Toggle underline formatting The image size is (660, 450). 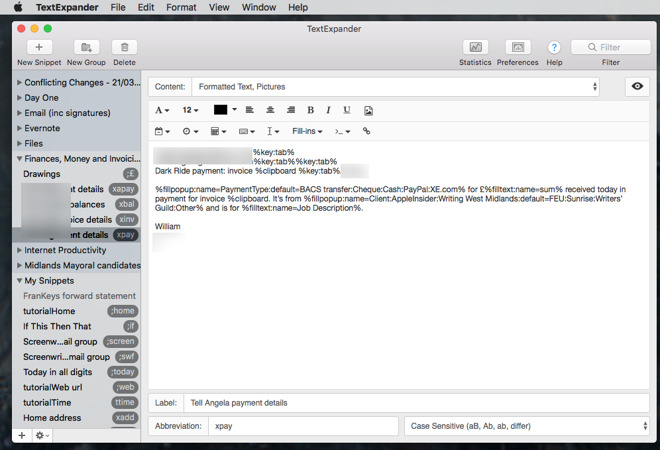[346, 110]
